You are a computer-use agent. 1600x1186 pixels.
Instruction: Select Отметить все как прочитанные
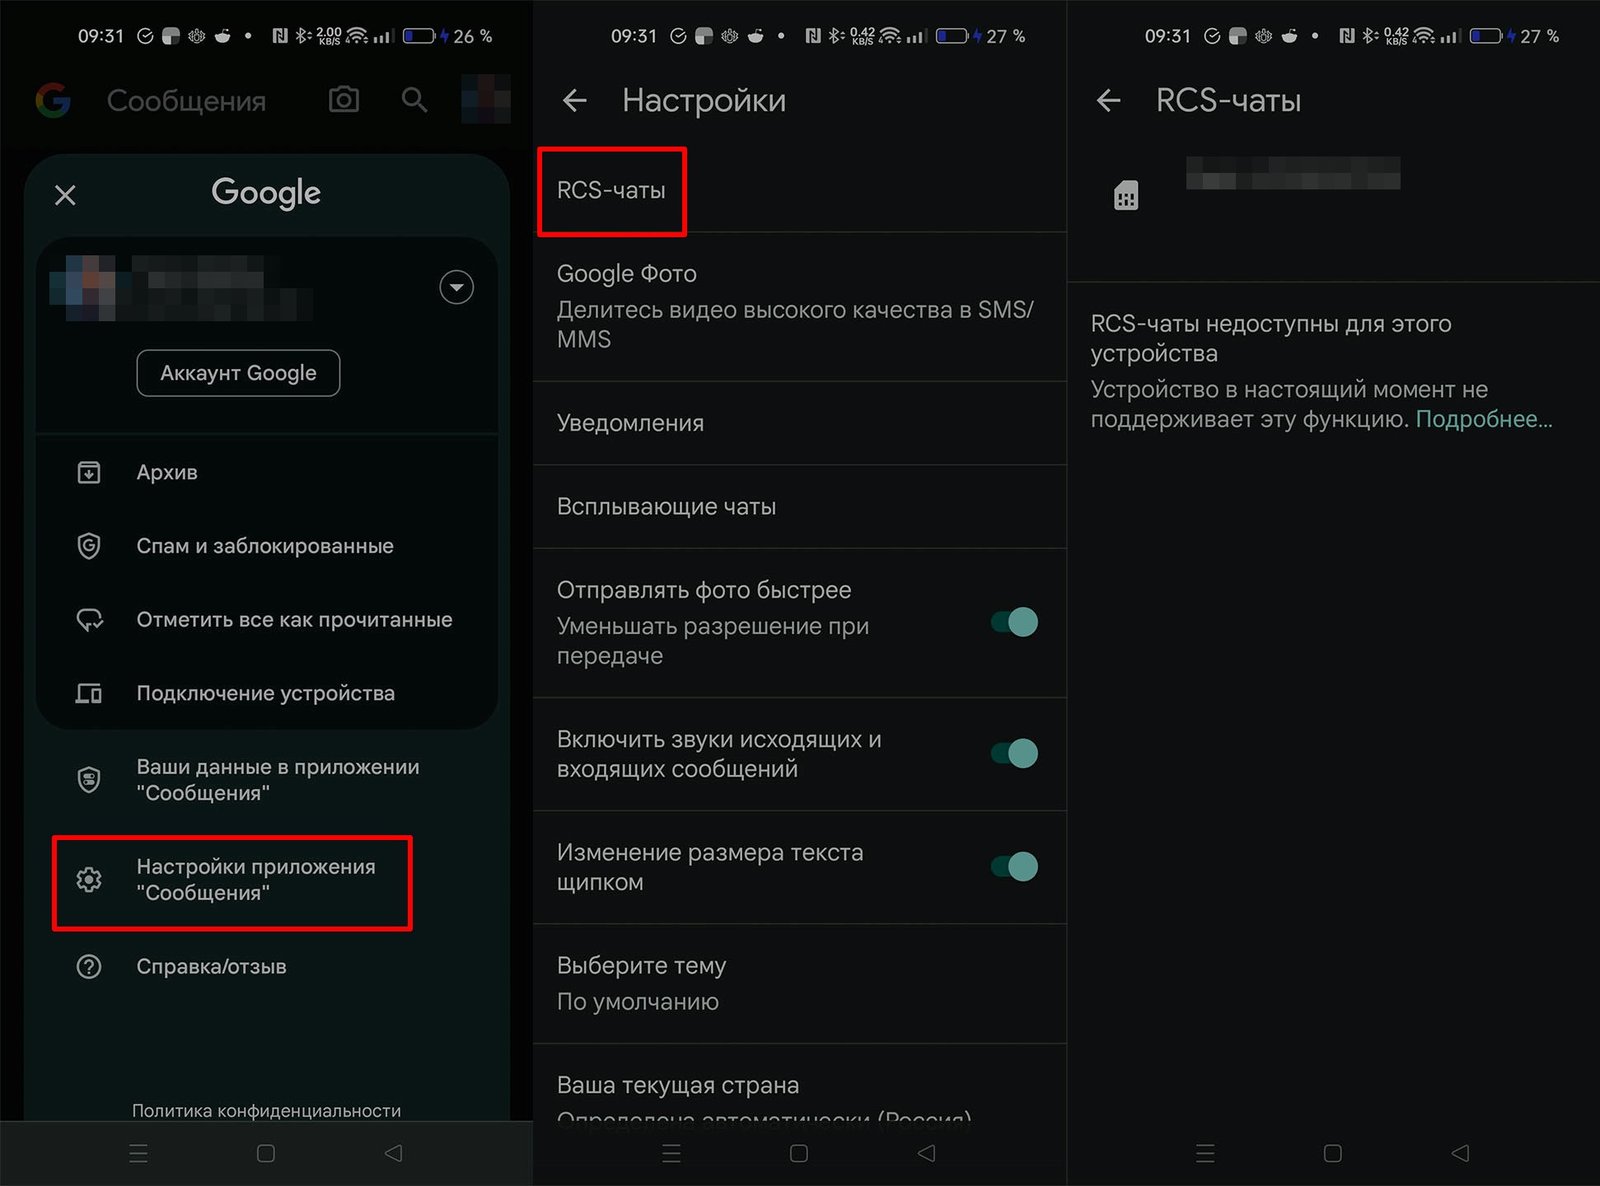pyautogui.click(x=267, y=620)
